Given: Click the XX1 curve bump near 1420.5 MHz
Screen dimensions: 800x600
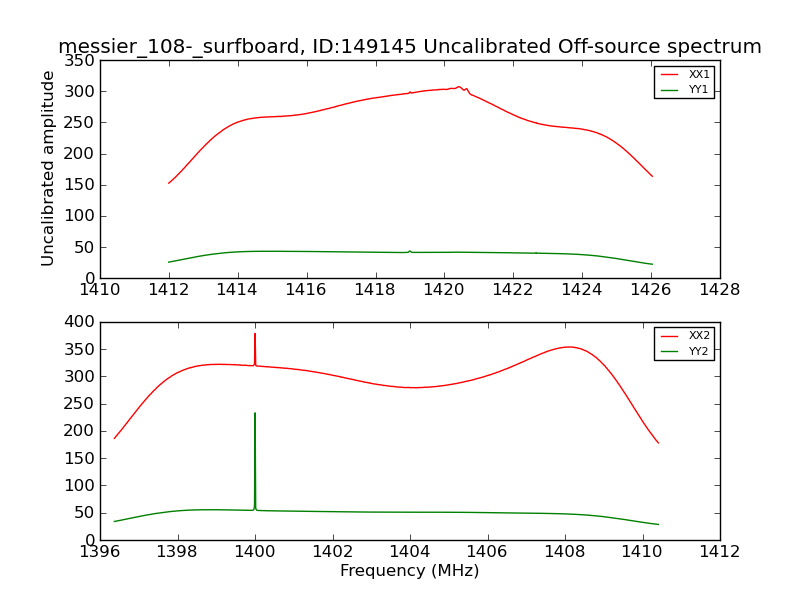Looking at the screenshot, I should (x=459, y=88).
